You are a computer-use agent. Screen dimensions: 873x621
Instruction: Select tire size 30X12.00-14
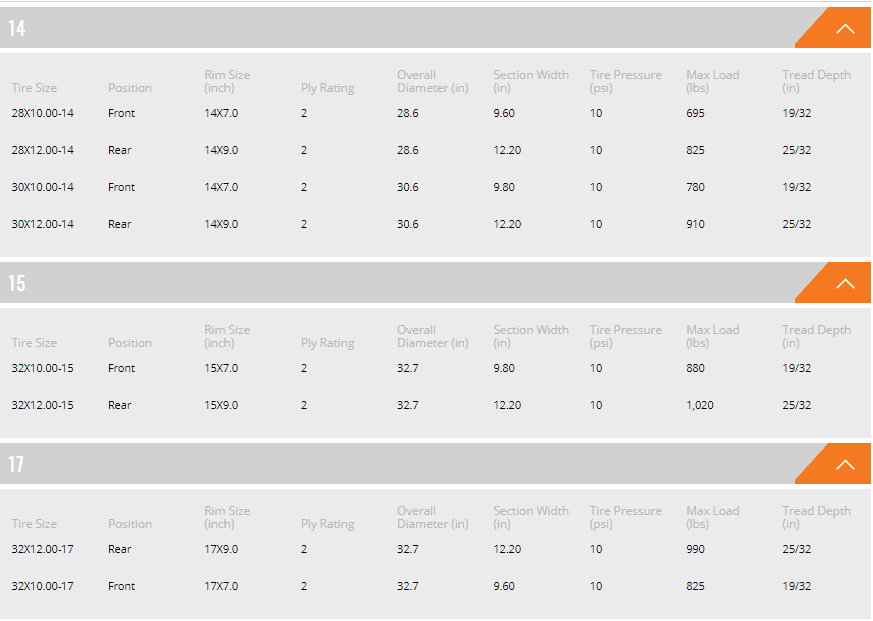[x=42, y=224]
